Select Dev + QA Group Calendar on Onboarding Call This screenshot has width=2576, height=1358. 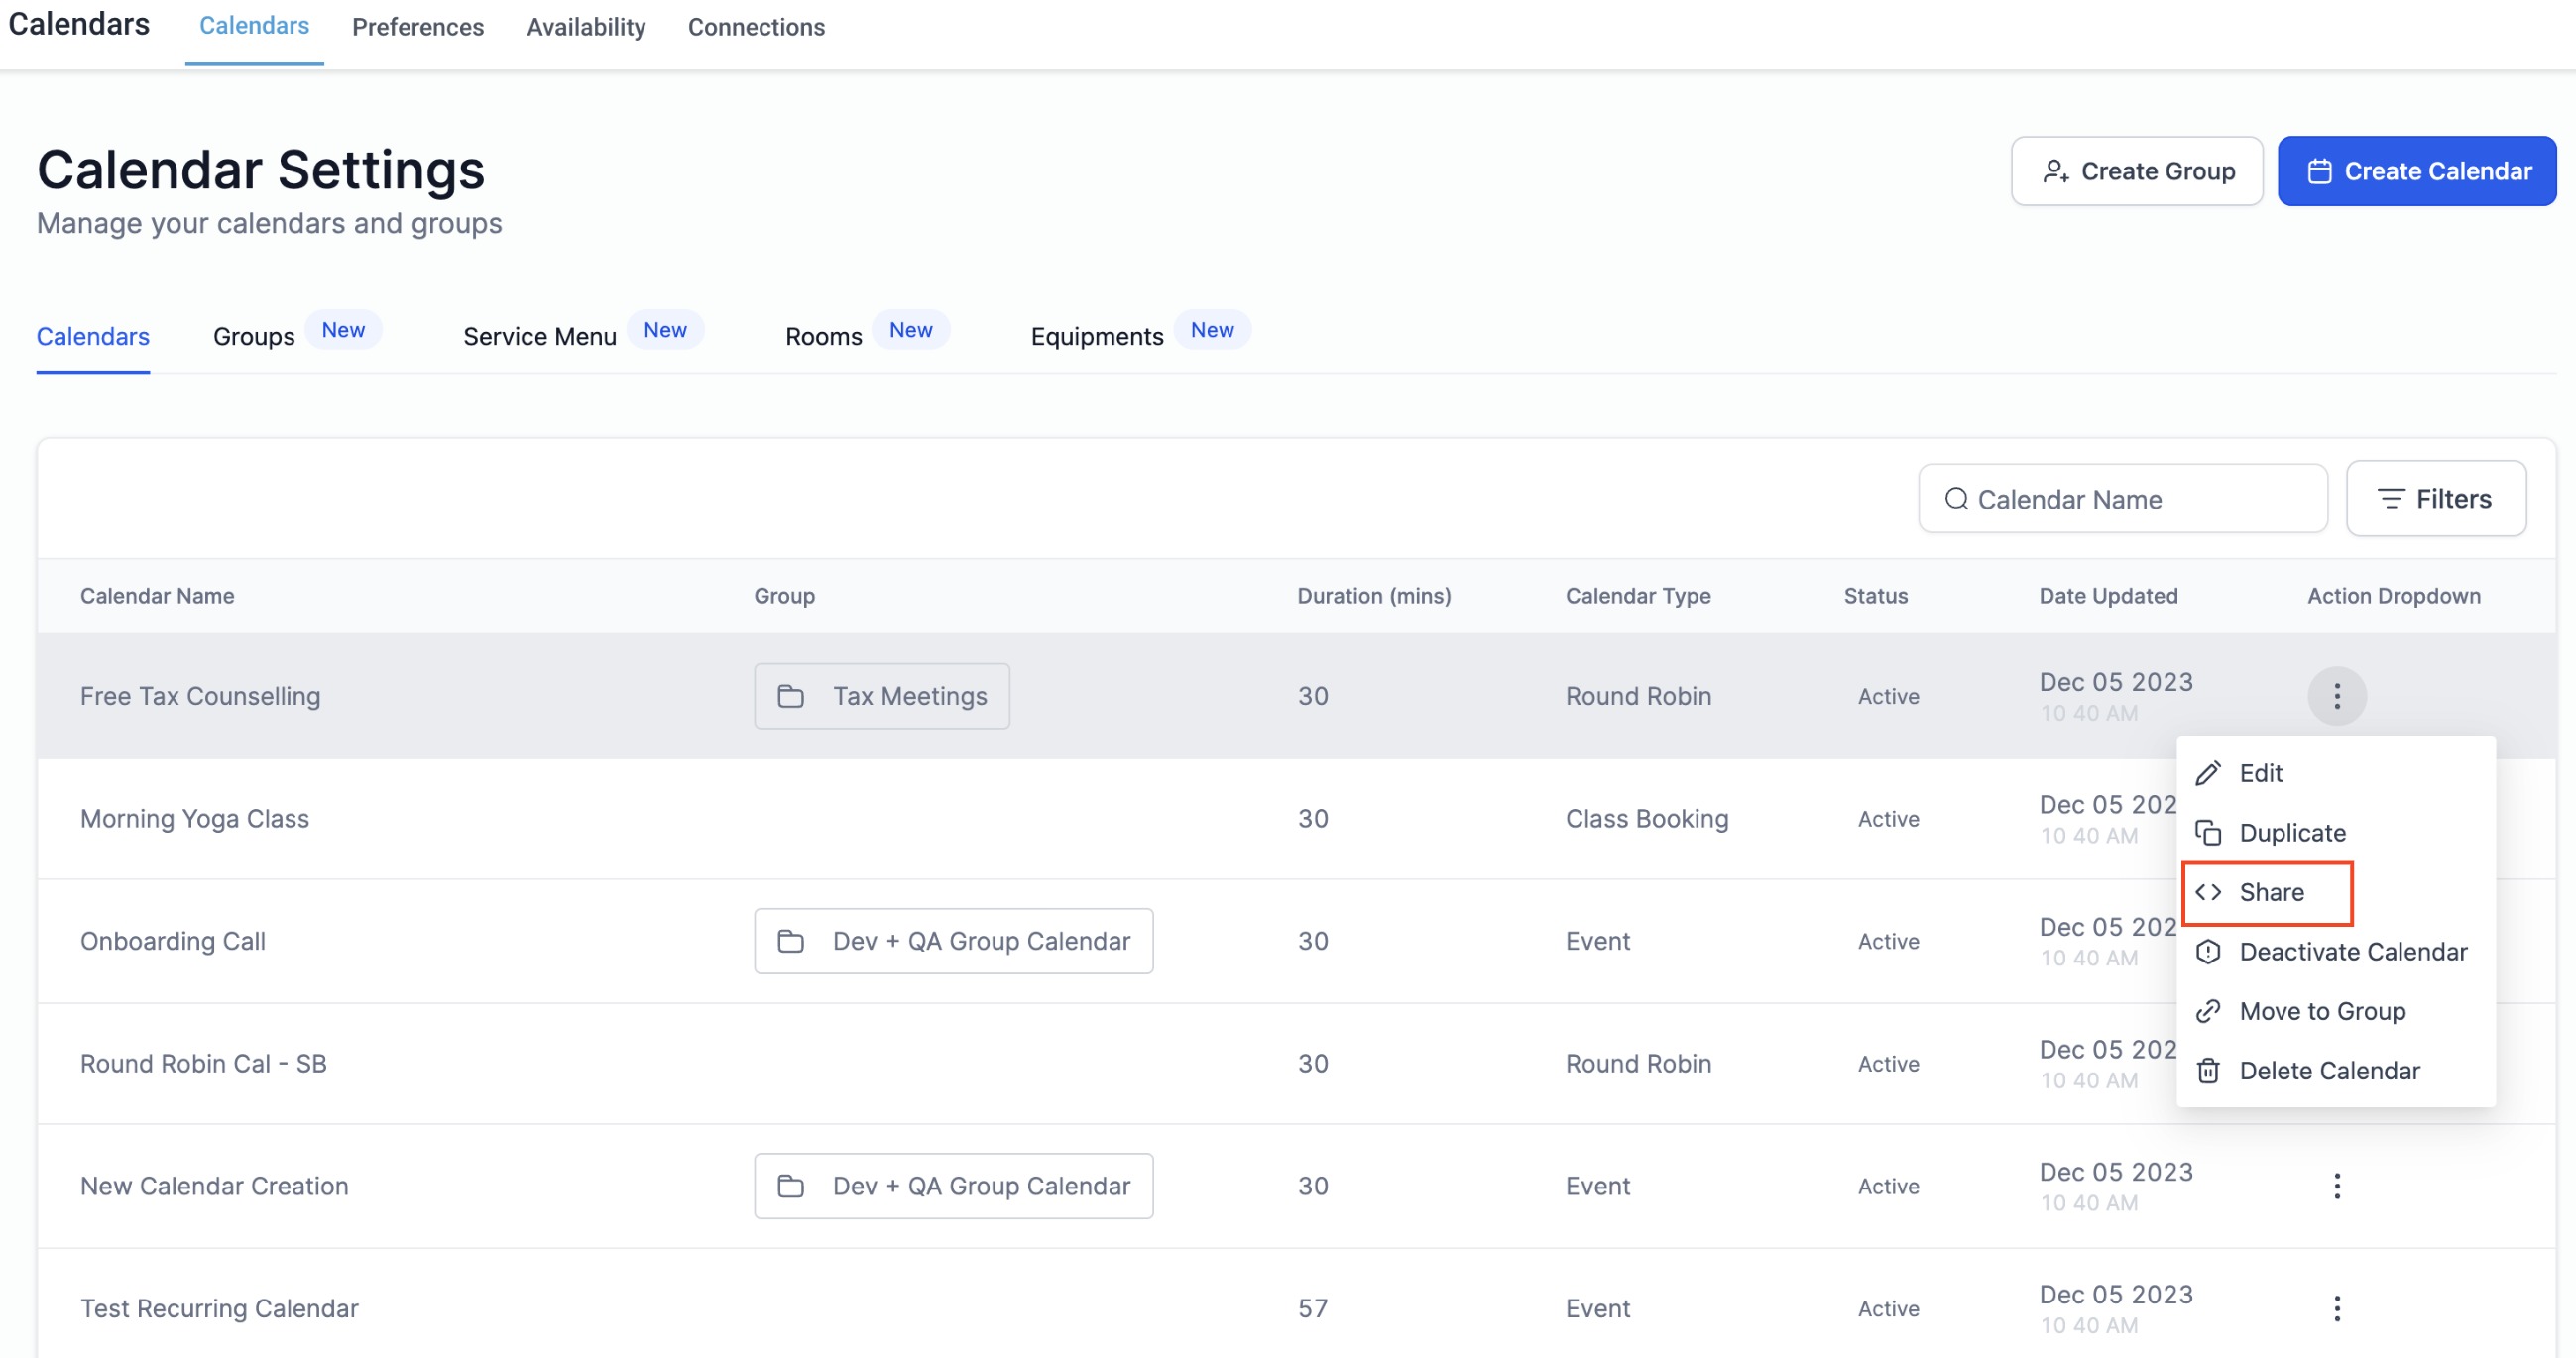tap(953, 941)
